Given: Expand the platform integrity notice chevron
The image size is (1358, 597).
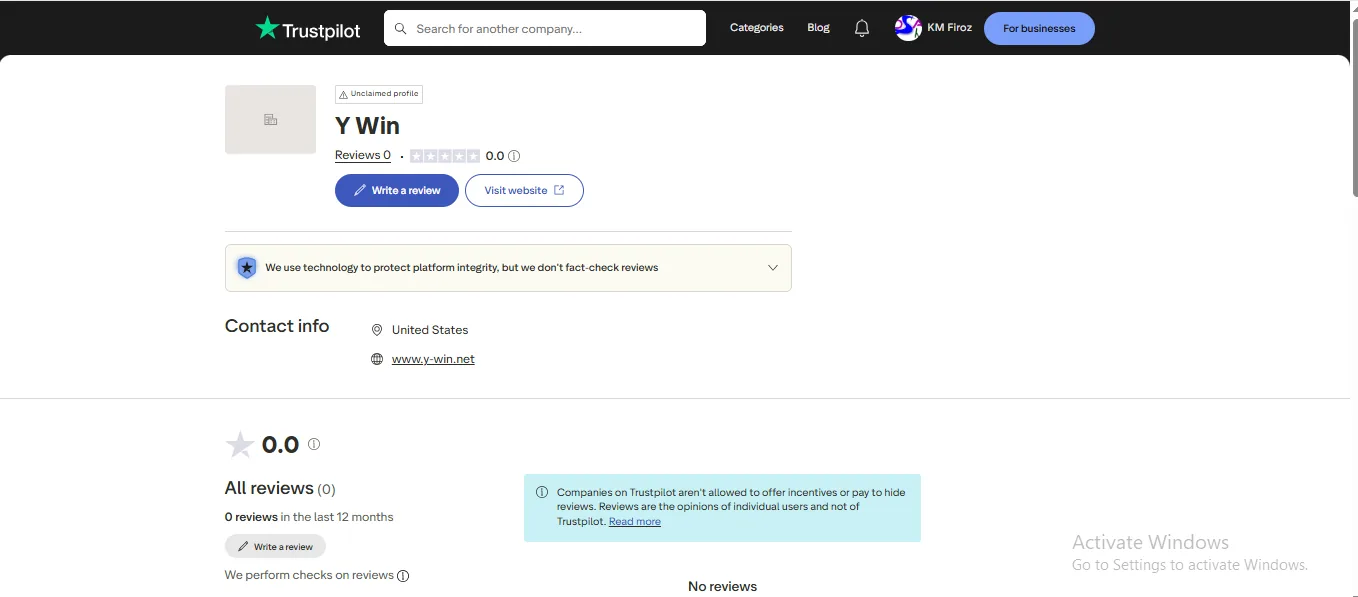Looking at the screenshot, I should (x=772, y=268).
